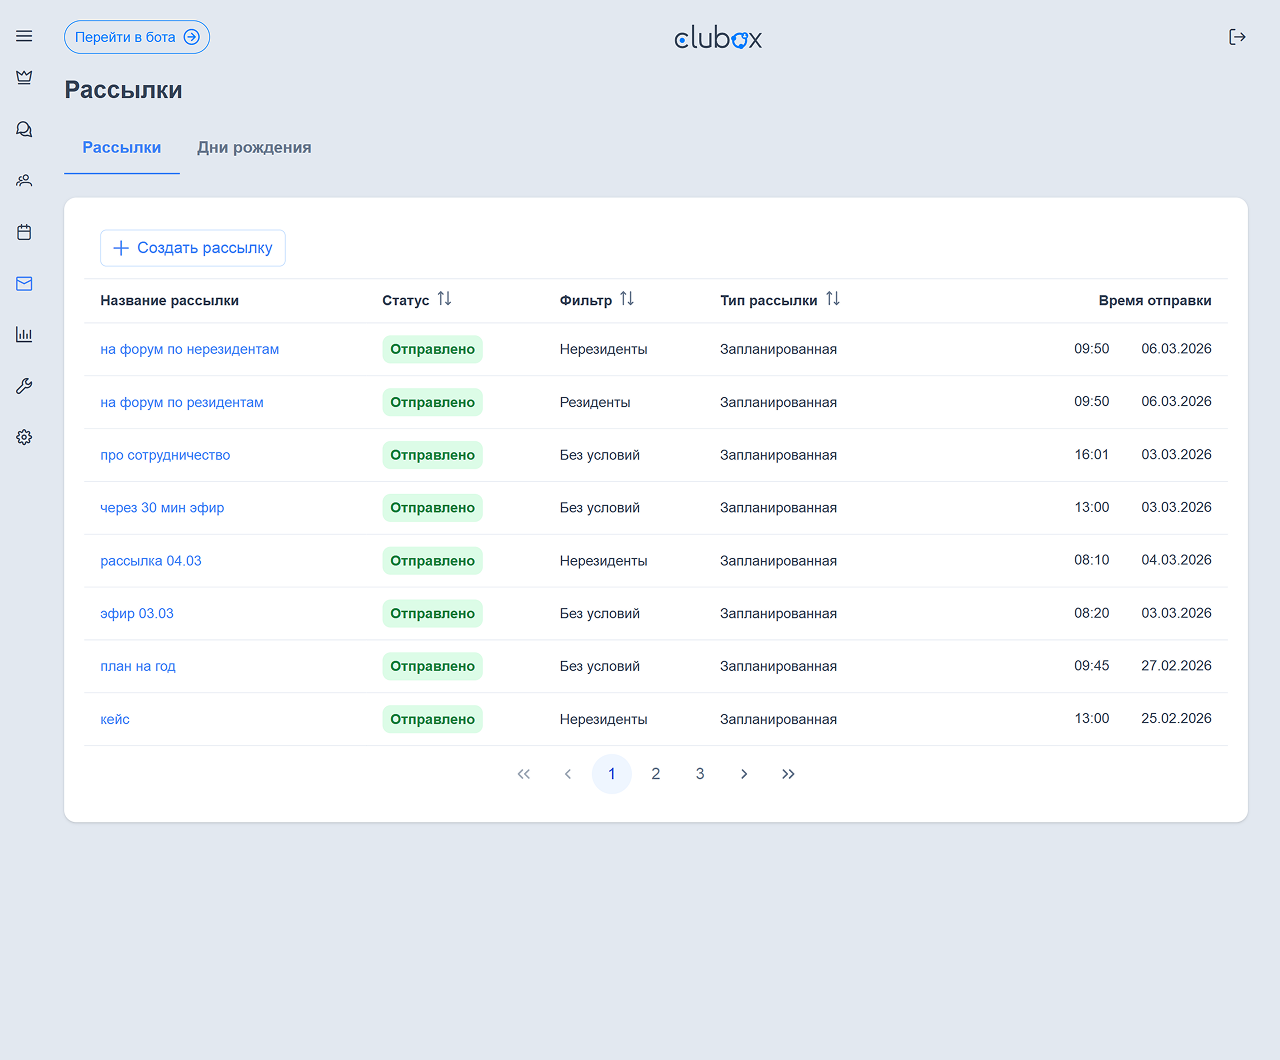This screenshot has height=1060, width=1280.
Task: Select the envelope mailings sidebar icon
Action: [x=24, y=284]
